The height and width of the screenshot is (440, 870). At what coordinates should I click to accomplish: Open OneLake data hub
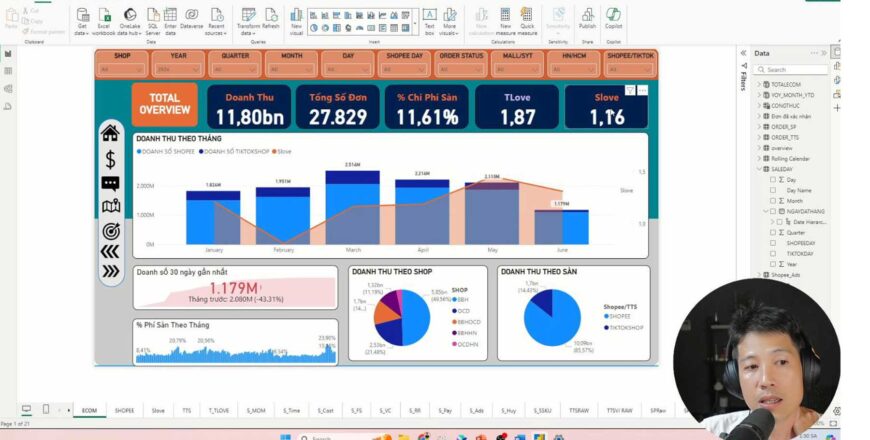[129, 22]
